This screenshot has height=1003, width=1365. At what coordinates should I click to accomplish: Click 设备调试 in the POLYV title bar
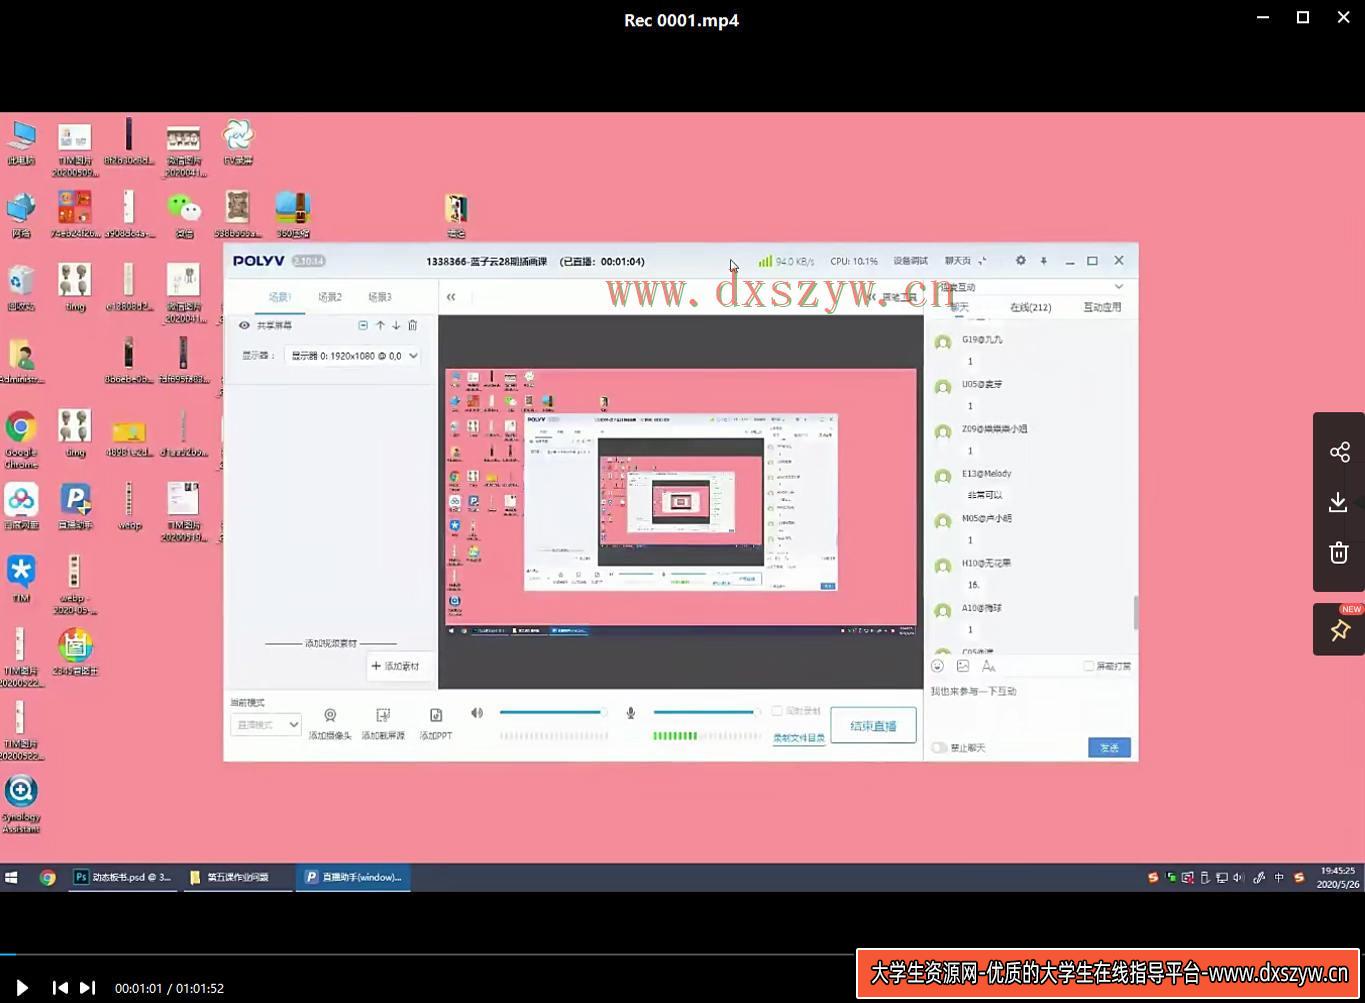tap(910, 261)
